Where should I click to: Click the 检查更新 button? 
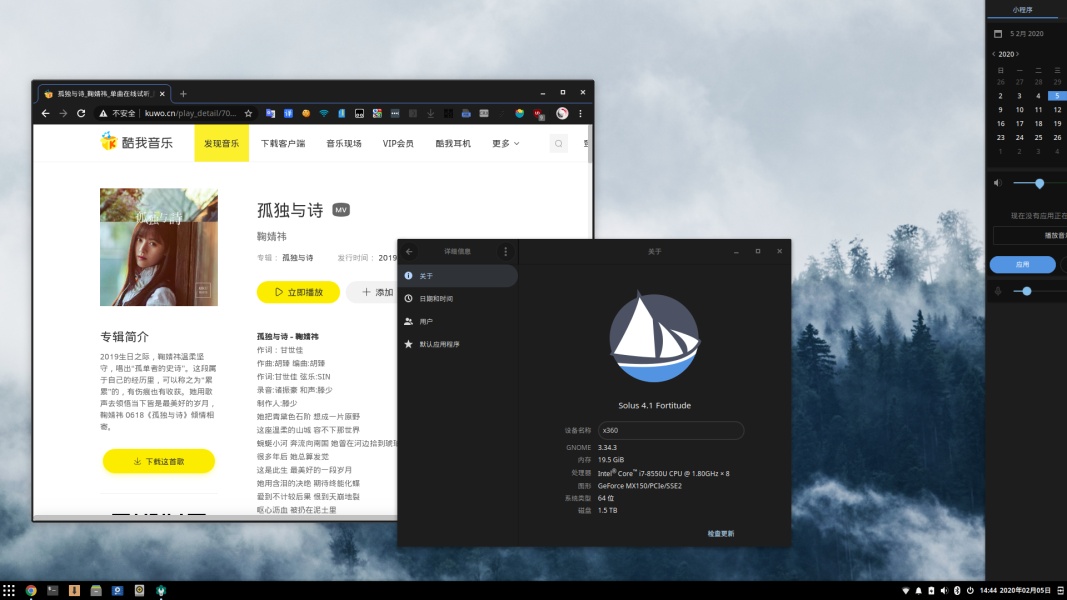tap(721, 533)
